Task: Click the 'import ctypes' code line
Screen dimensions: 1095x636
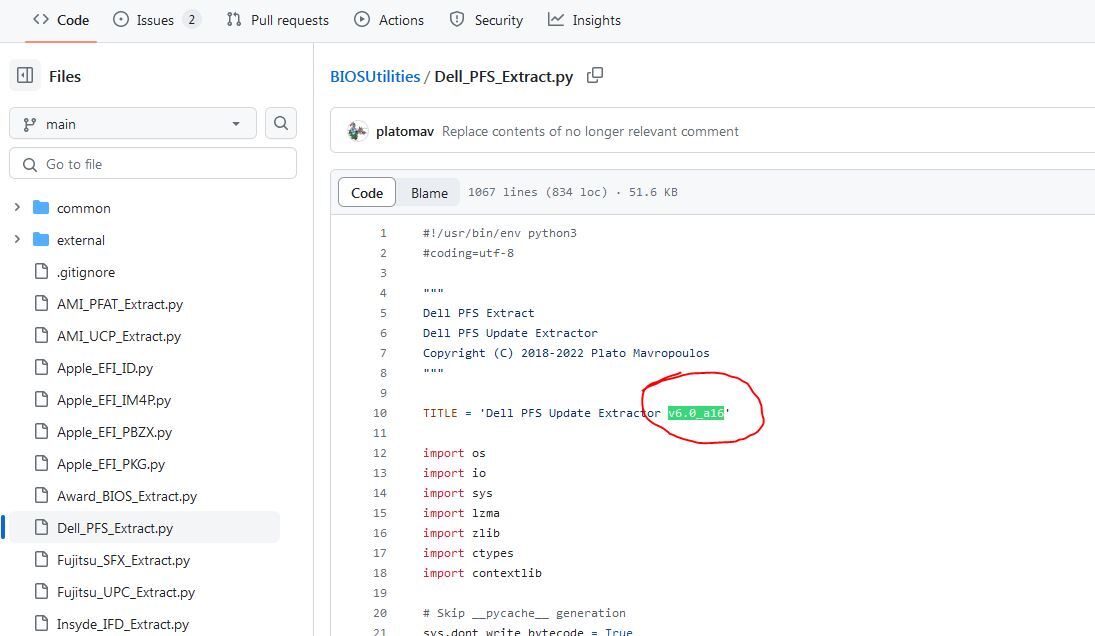Action: 468,553
